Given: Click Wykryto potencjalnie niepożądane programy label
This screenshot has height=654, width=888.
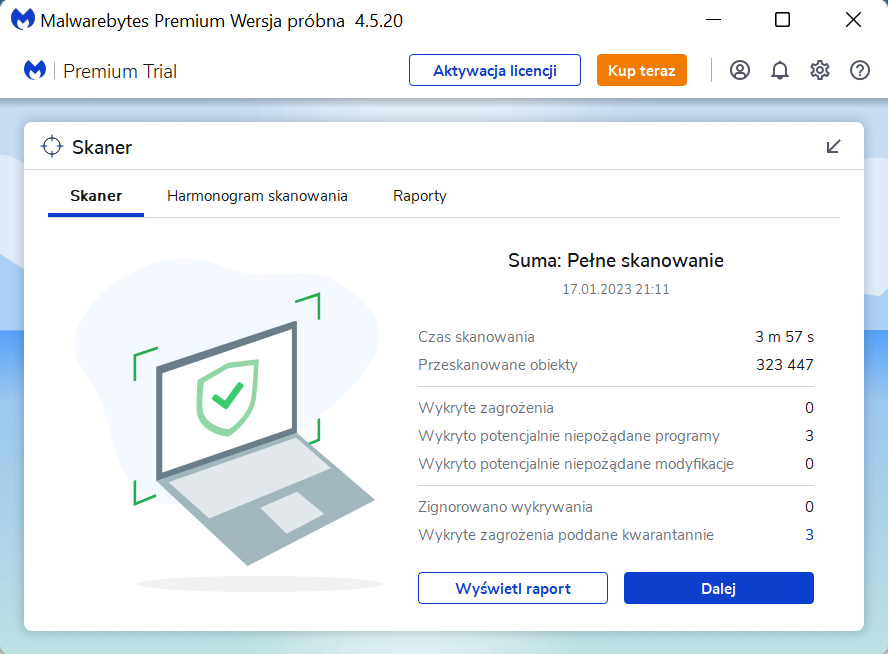Looking at the screenshot, I should 569,436.
